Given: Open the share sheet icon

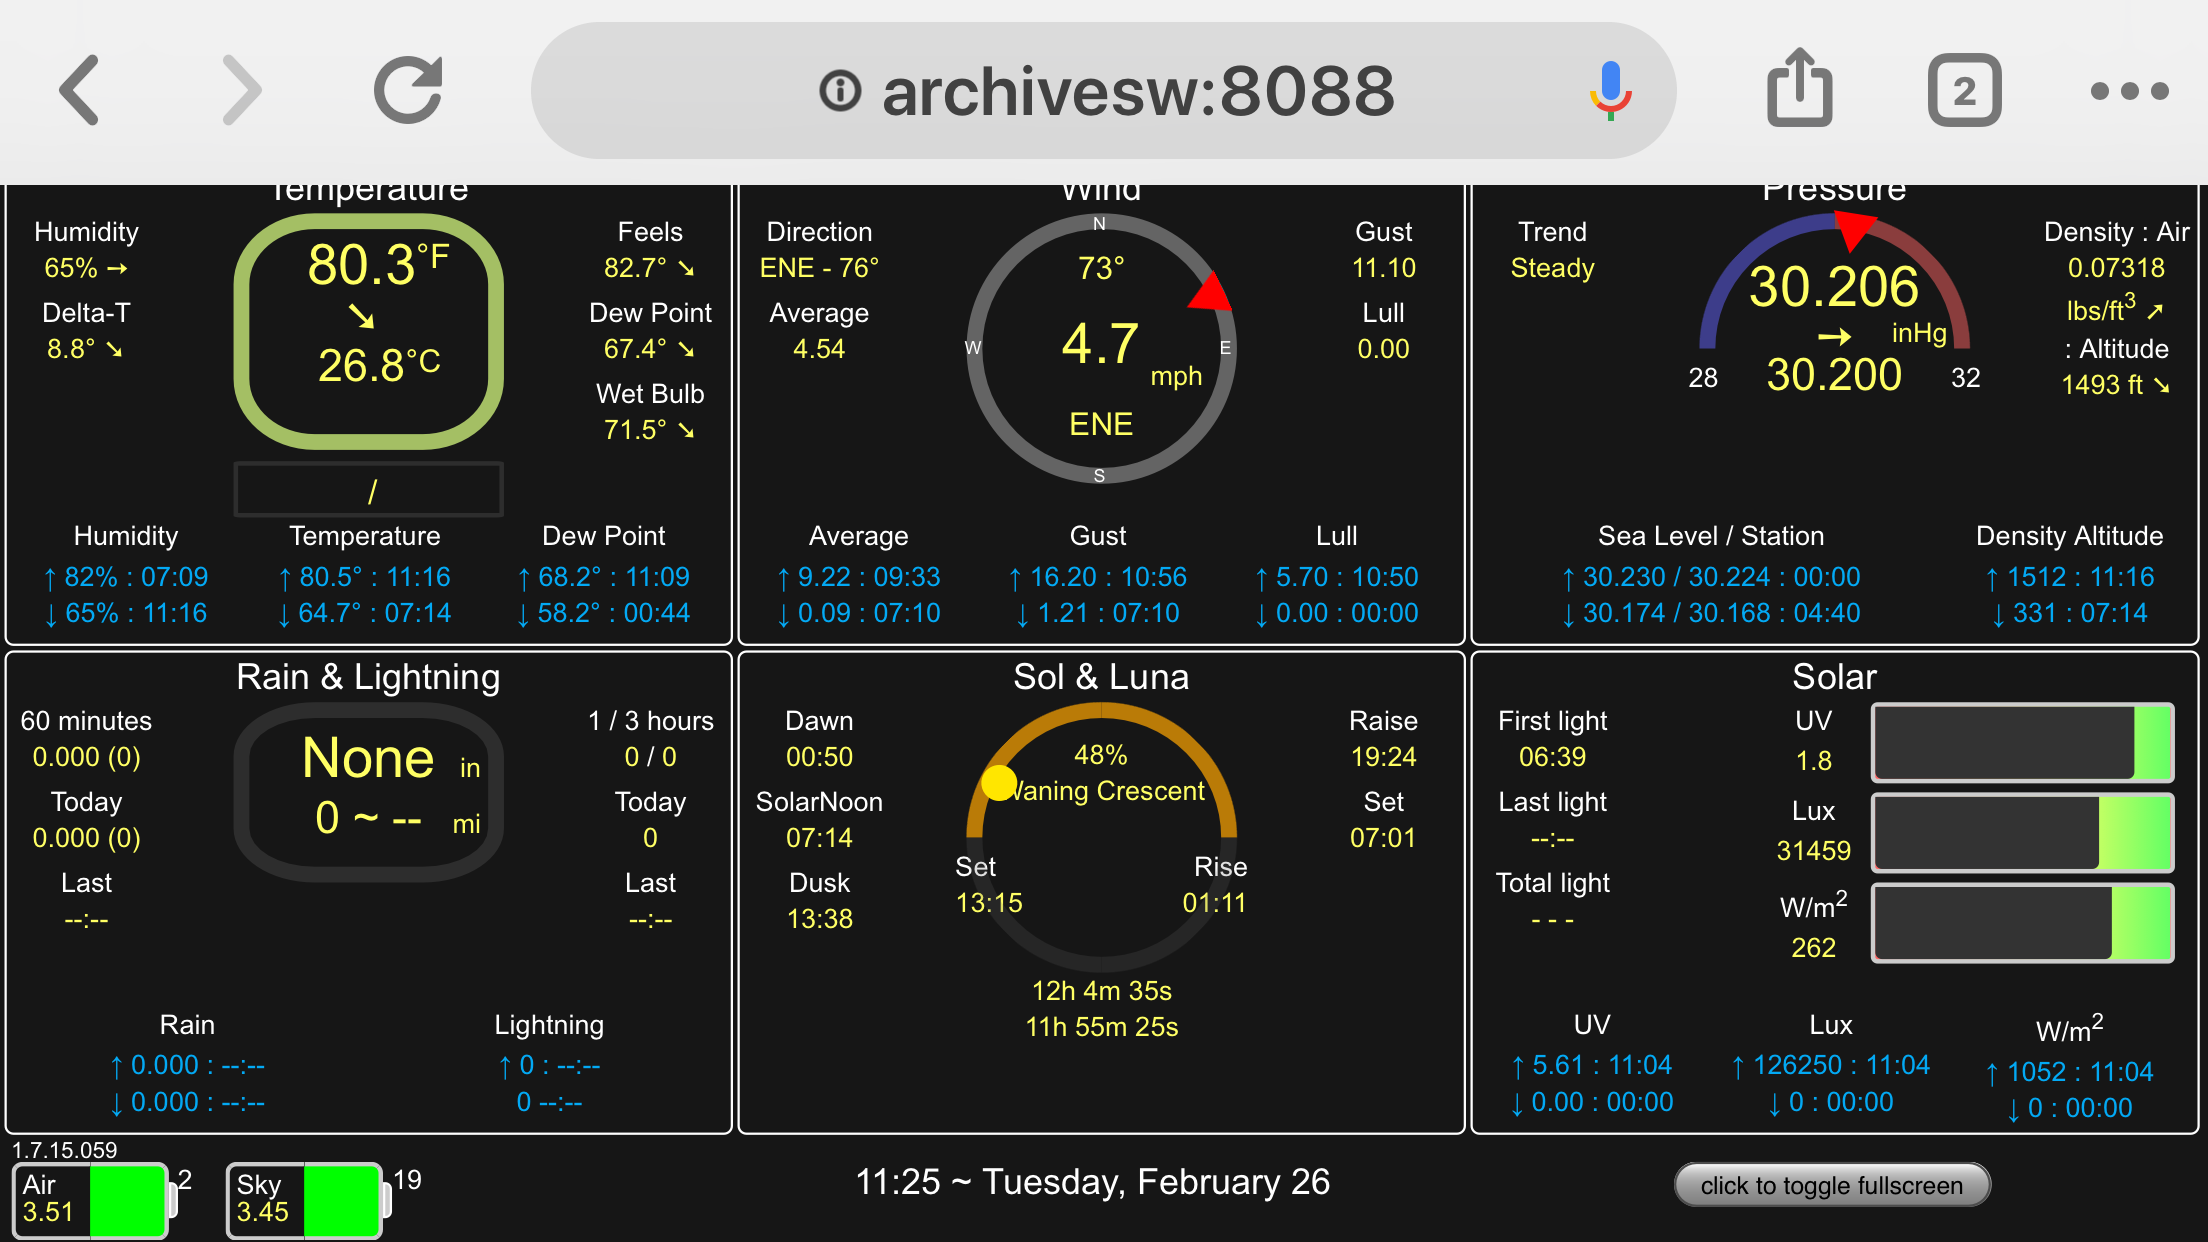Looking at the screenshot, I should tap(1800, 88).
